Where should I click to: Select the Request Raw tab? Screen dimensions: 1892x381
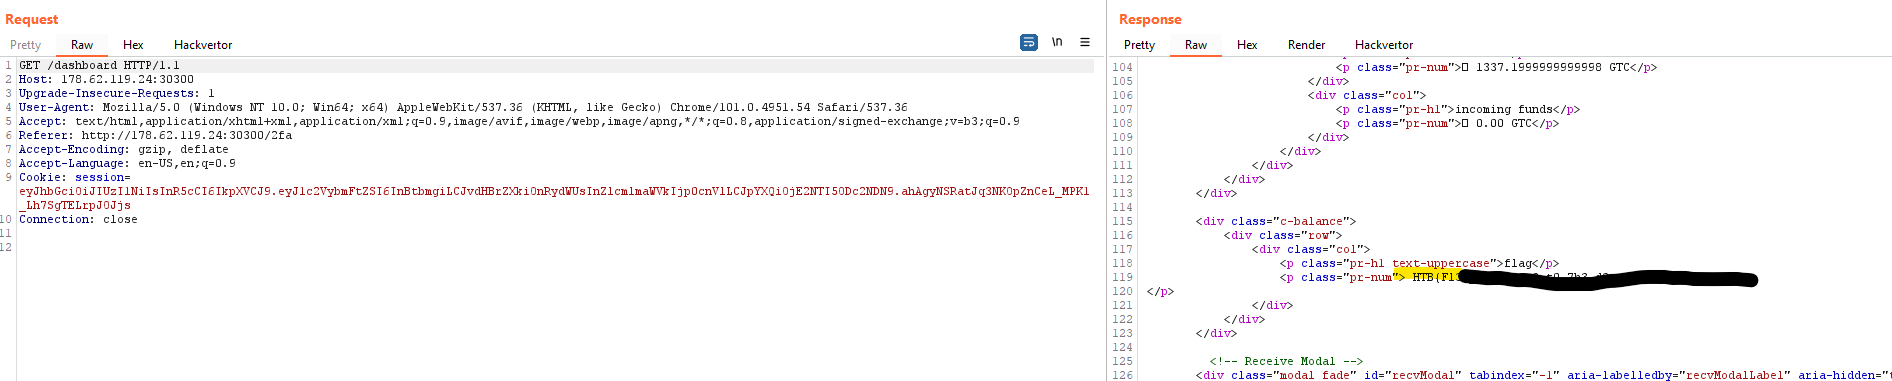pyautogui.click(x=82, y=45)
